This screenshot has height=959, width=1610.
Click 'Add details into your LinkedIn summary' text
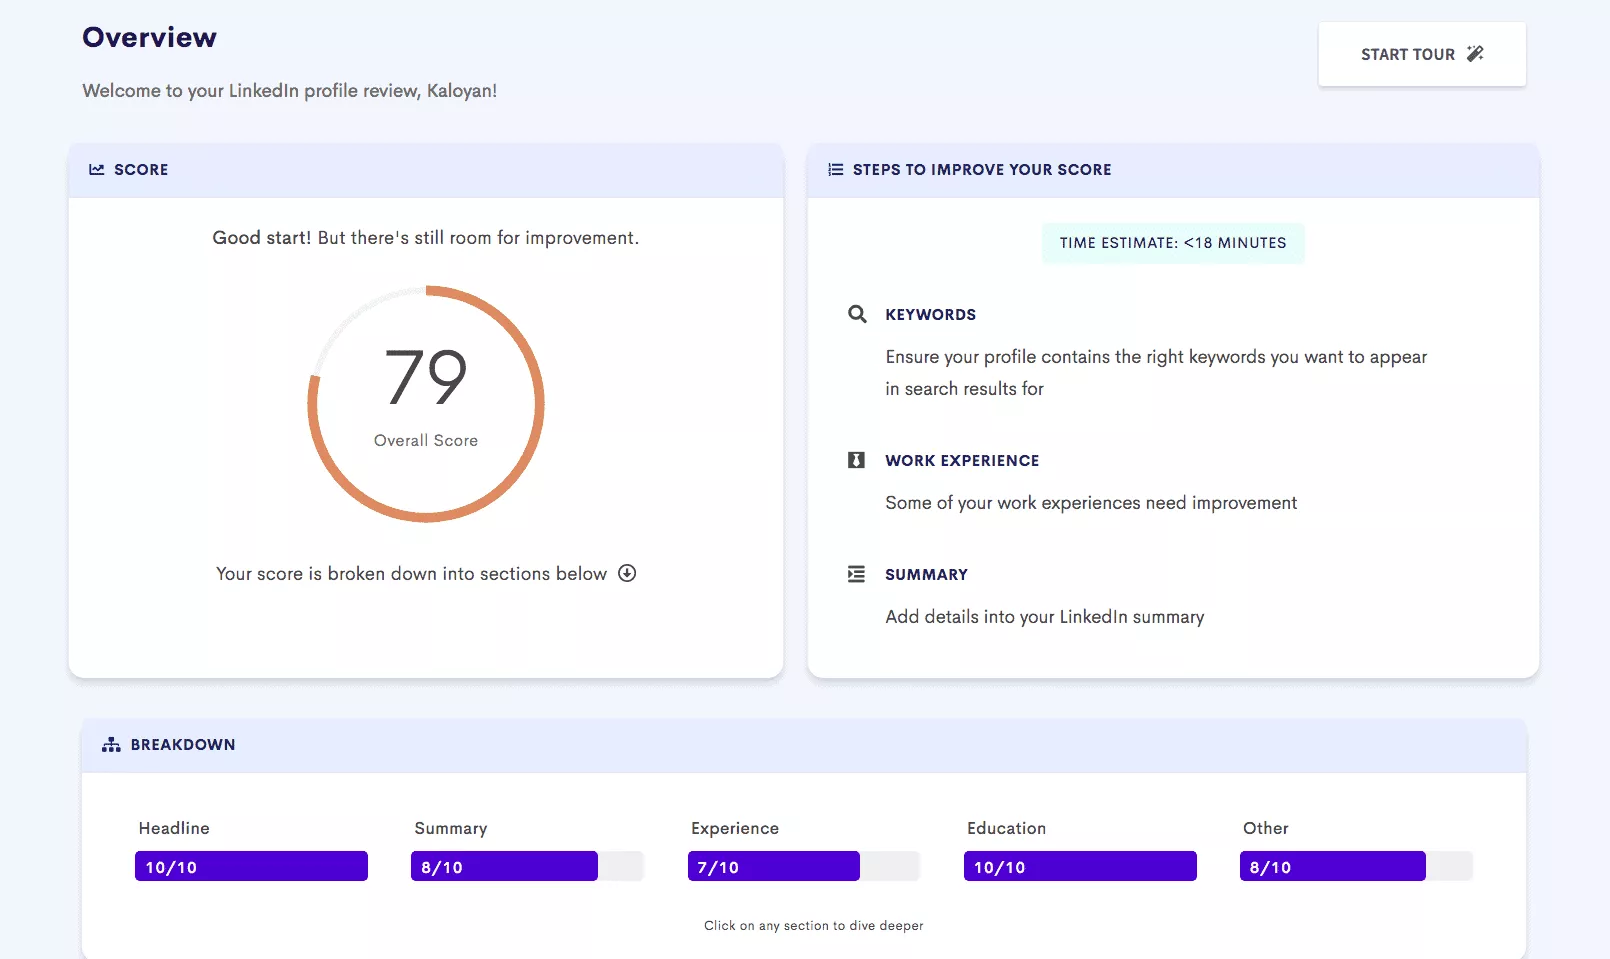pyautogui.click(x=1045, y=617)
